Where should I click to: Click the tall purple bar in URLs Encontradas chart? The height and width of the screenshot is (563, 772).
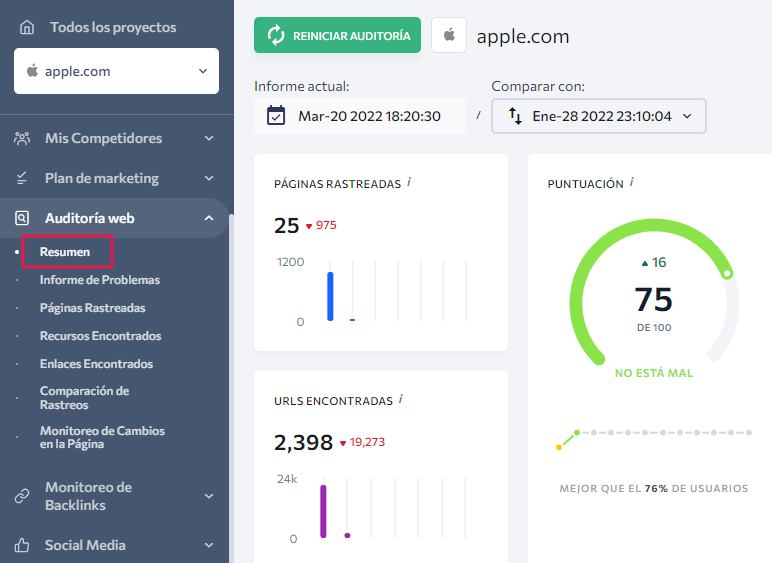pos(323,511)
